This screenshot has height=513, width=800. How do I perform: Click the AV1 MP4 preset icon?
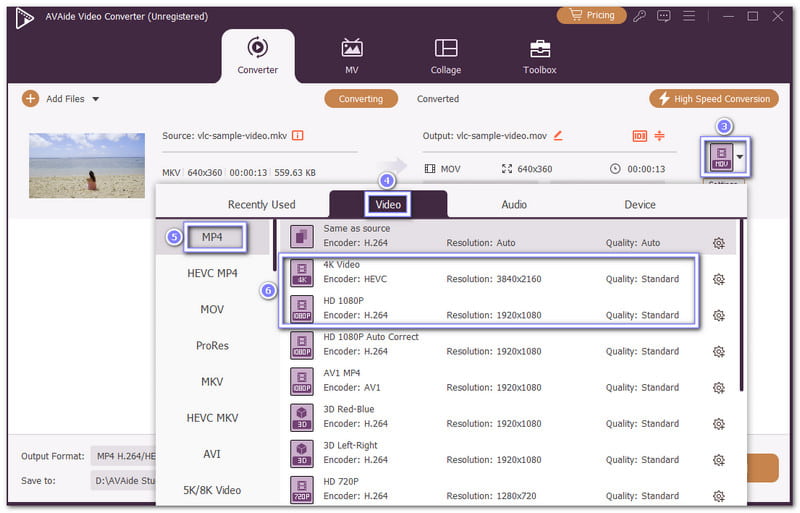pos(302,381)
